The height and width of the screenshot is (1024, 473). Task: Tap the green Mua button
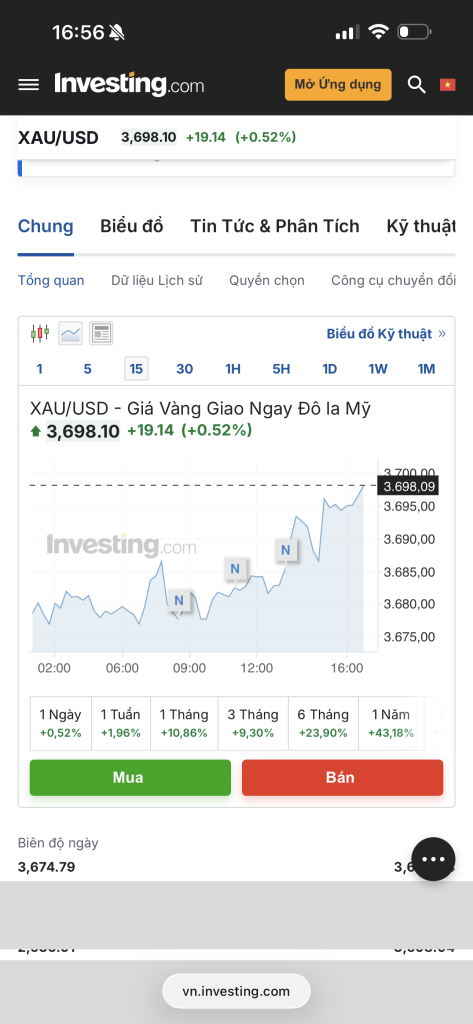pos(130,777)
